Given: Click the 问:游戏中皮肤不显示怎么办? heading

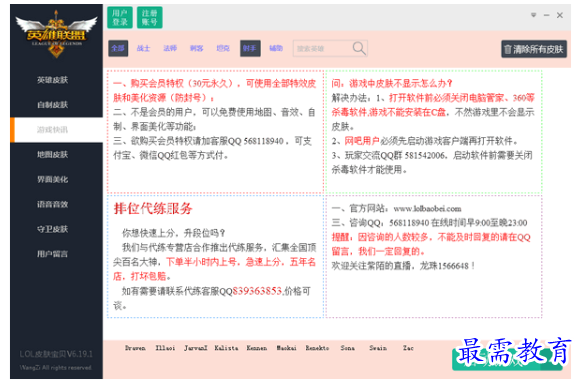Looking at the screenshot, I should (x=392, y=83).
